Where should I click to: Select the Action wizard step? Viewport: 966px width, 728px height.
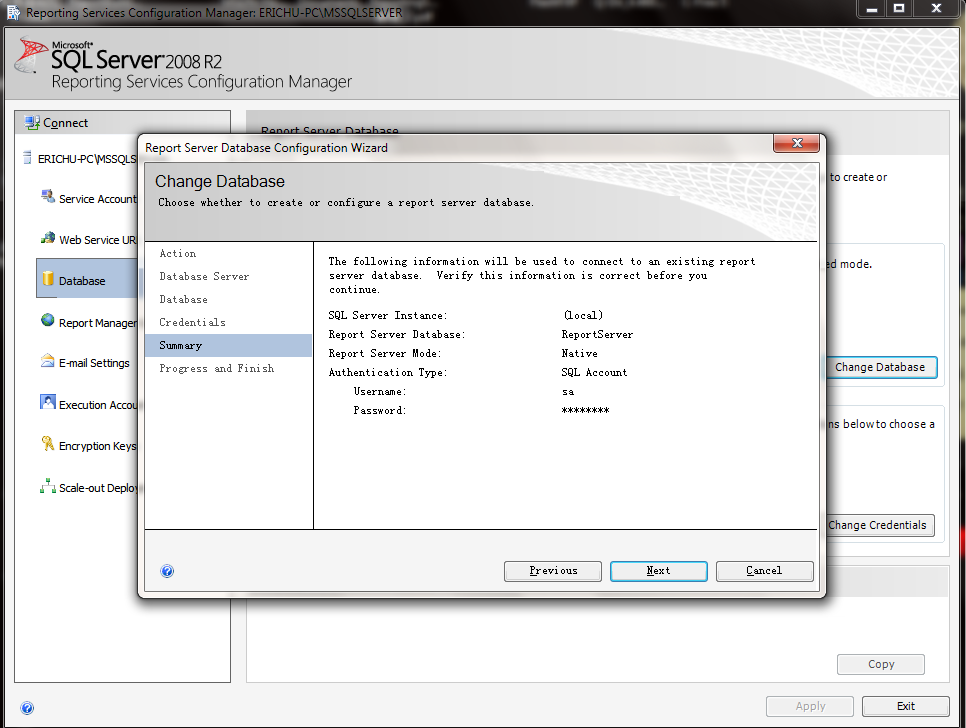(x=178, y=253)
